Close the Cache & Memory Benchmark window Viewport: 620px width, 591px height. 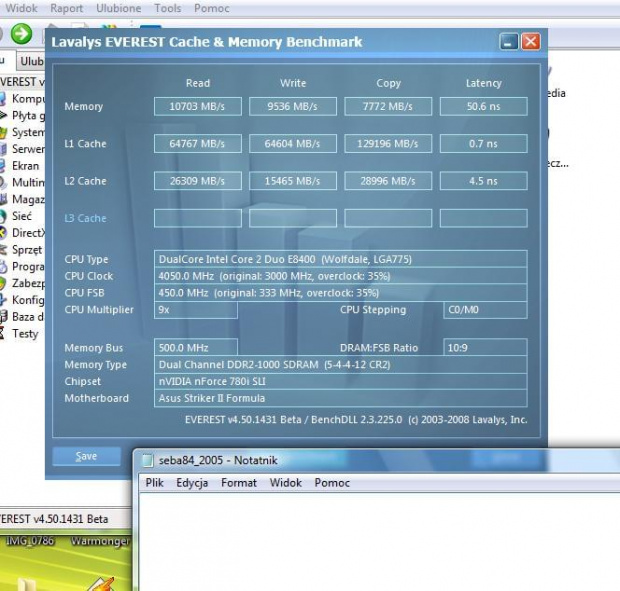coord(530,41)
